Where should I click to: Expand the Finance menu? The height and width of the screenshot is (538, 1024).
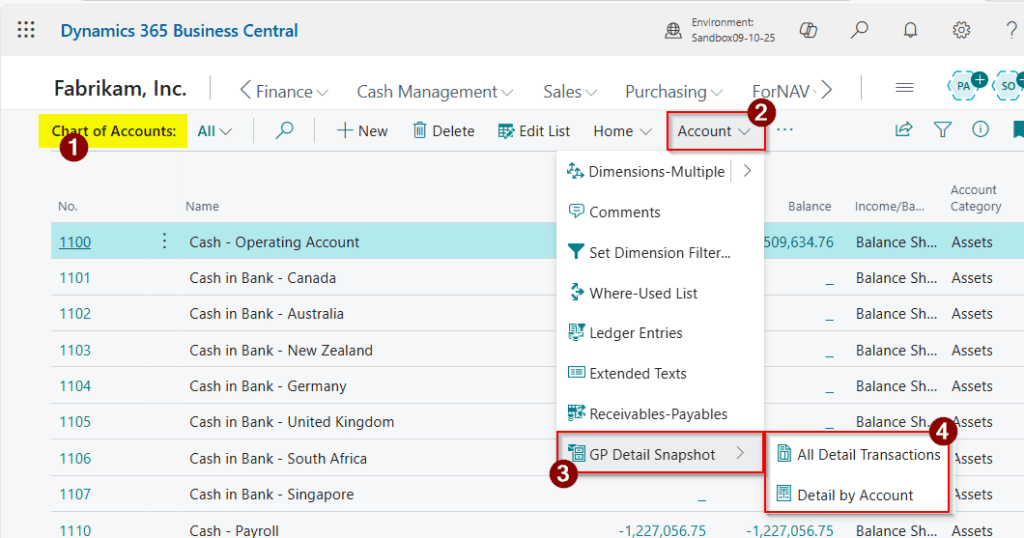(284, 91)
